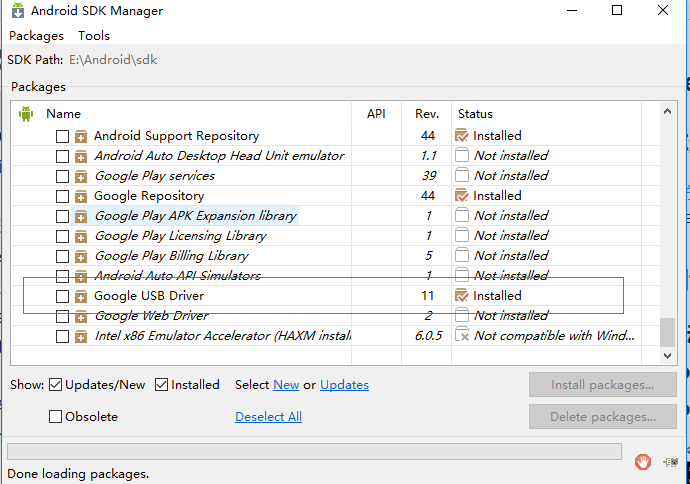Click the Deselect All link
The height and width of the screenshot is (484, 690).
[x=268, y=417]
